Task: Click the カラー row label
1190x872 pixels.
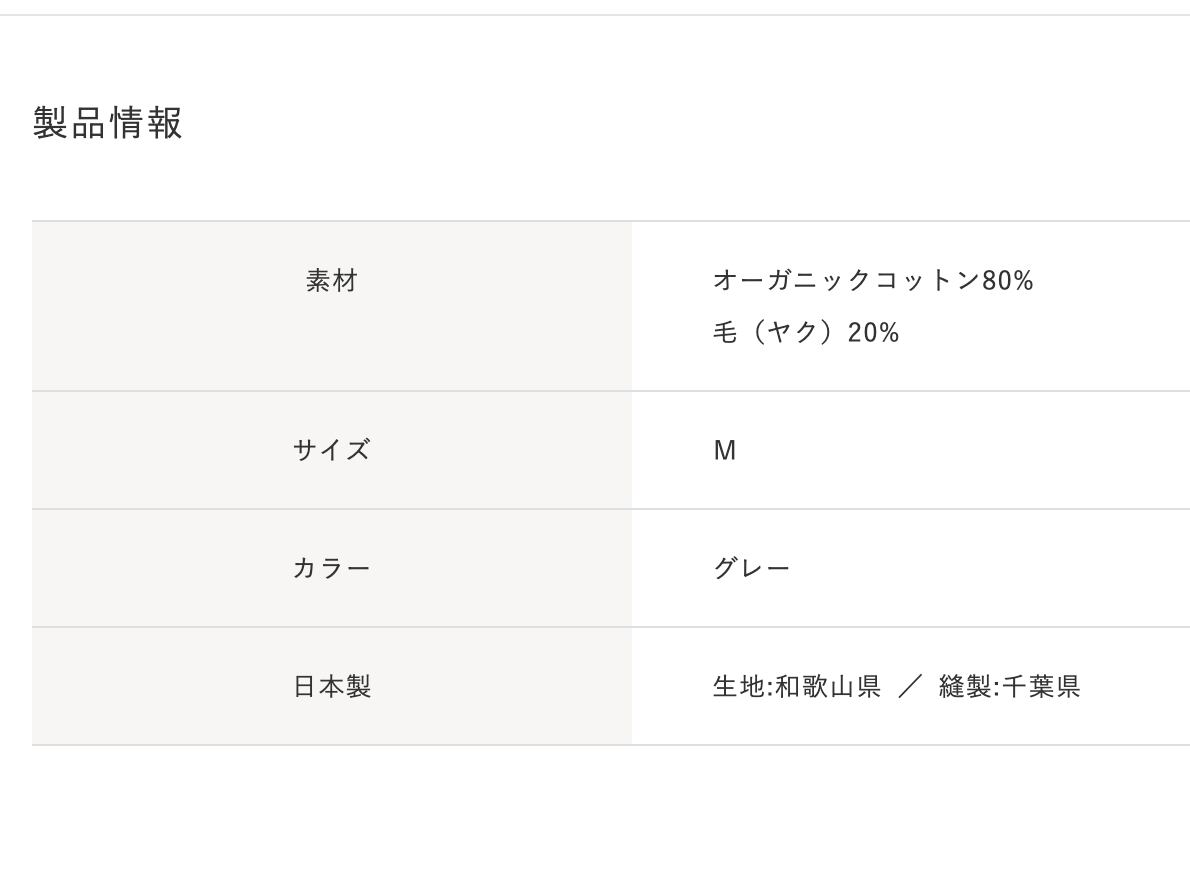Action: tap(332, 568)
